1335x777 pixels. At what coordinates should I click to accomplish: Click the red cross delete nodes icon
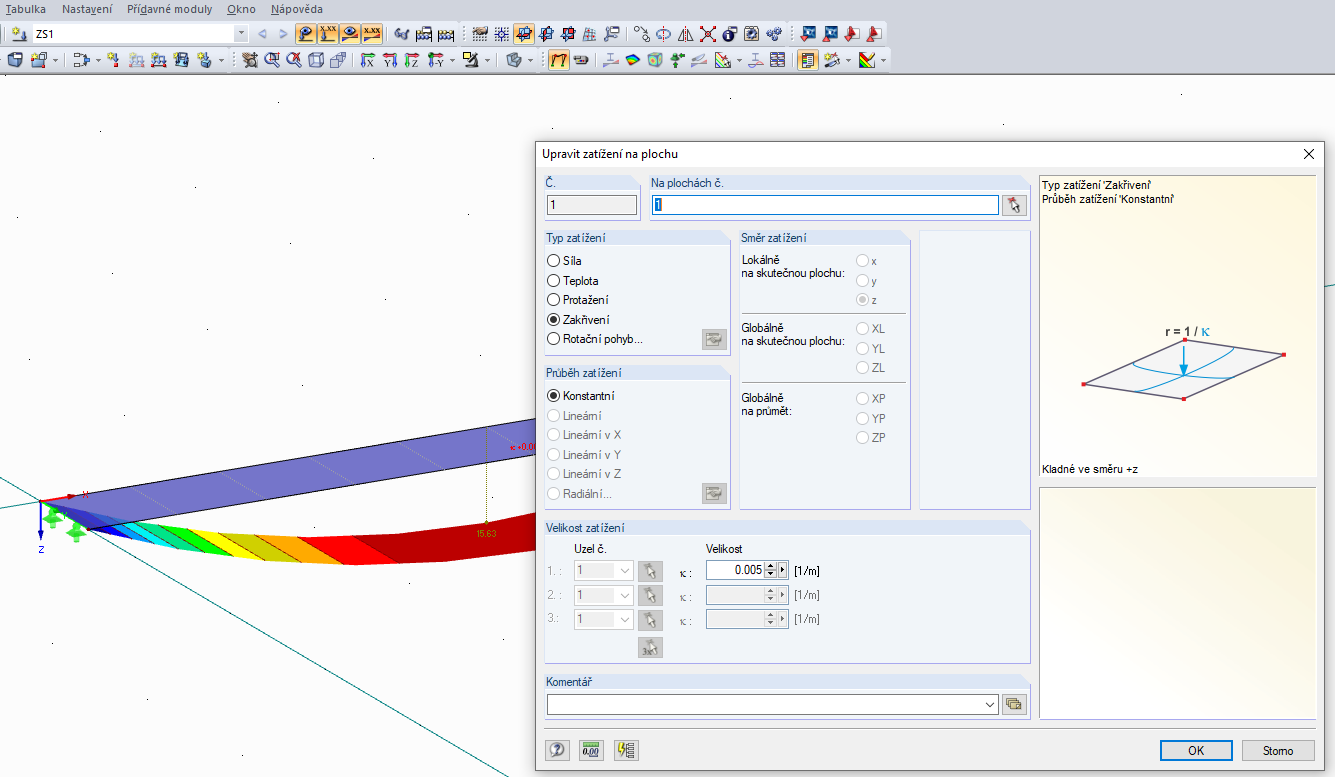coord(707,34)
